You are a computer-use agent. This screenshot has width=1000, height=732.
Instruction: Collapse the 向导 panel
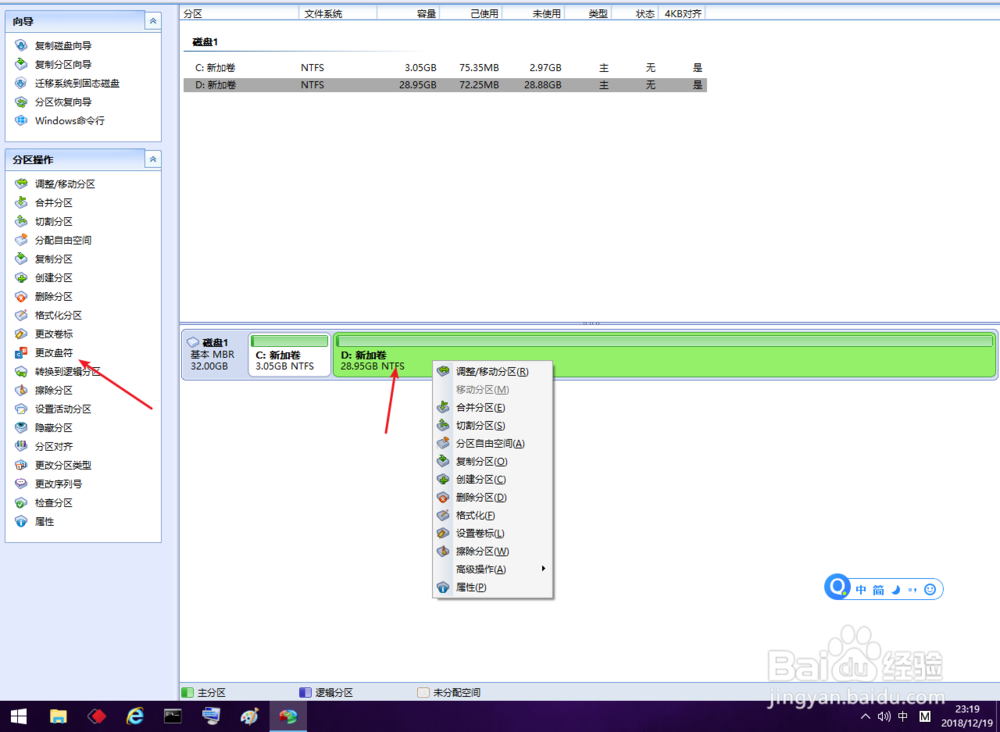[x=152, y=21]
